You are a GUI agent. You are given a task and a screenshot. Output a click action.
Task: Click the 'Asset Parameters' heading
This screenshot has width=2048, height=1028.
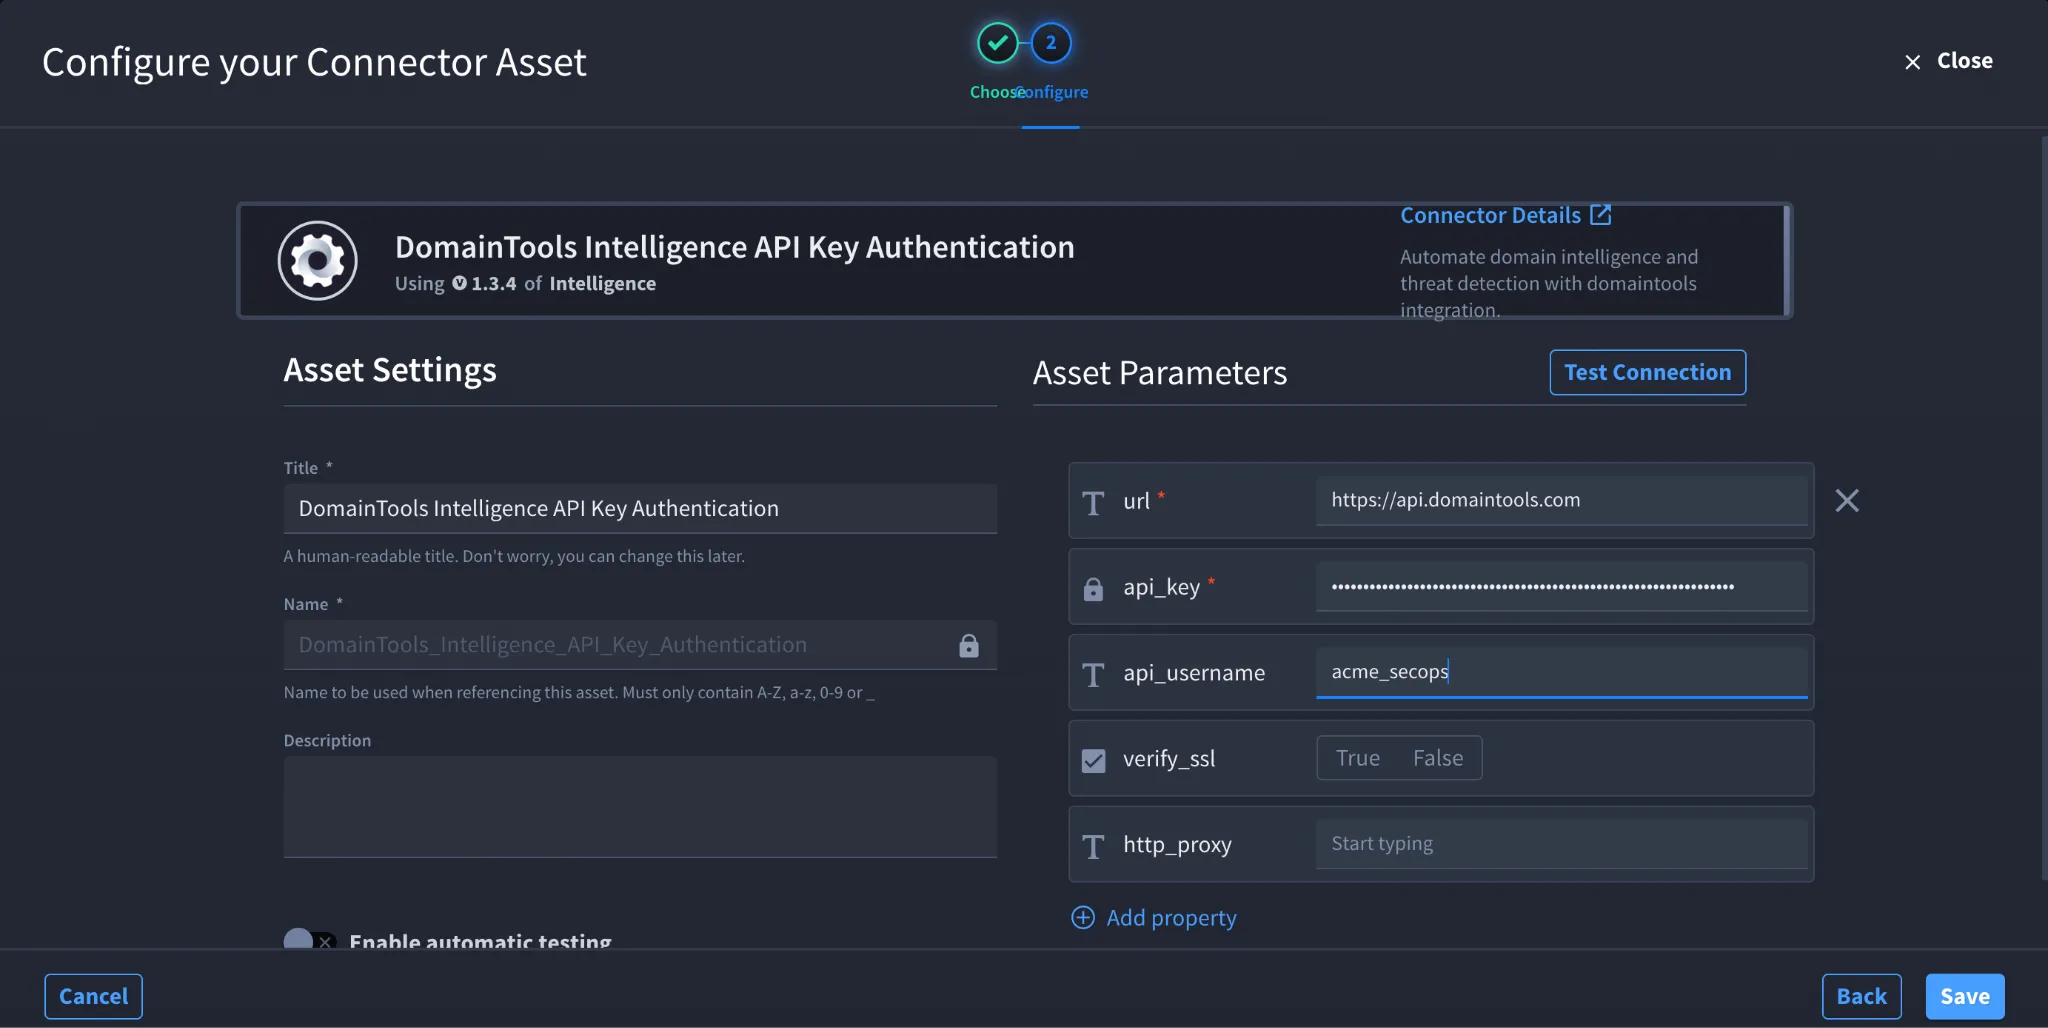point(1160,373)
